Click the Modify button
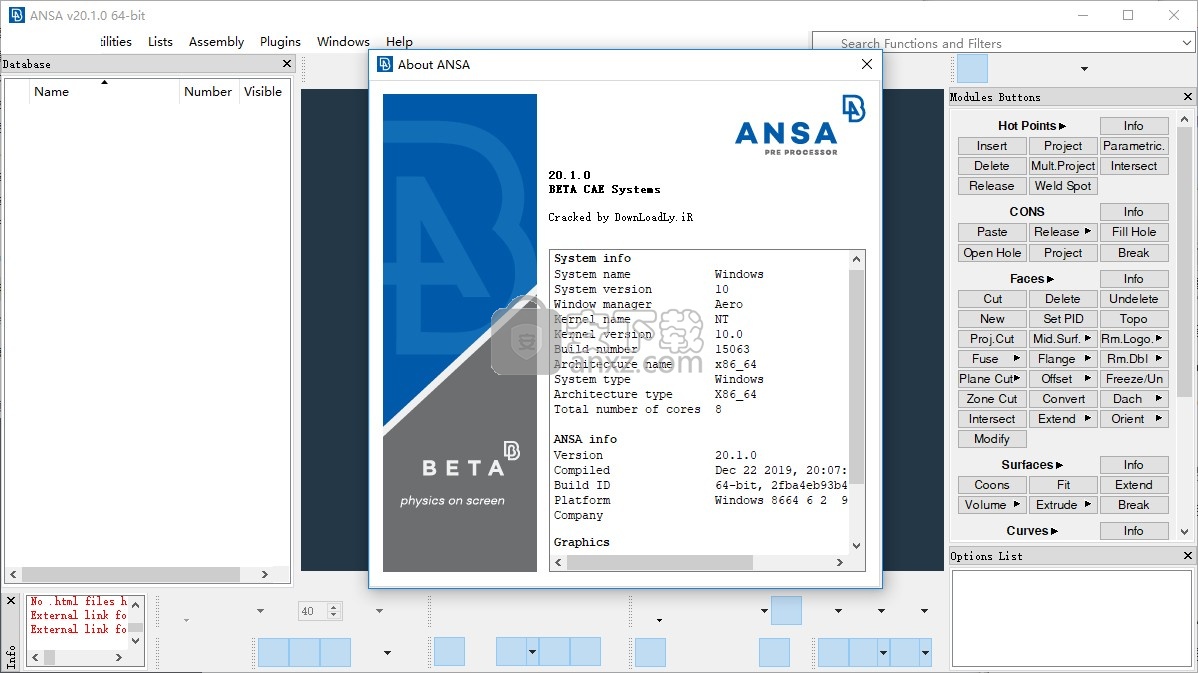 (x=992, y=438)
